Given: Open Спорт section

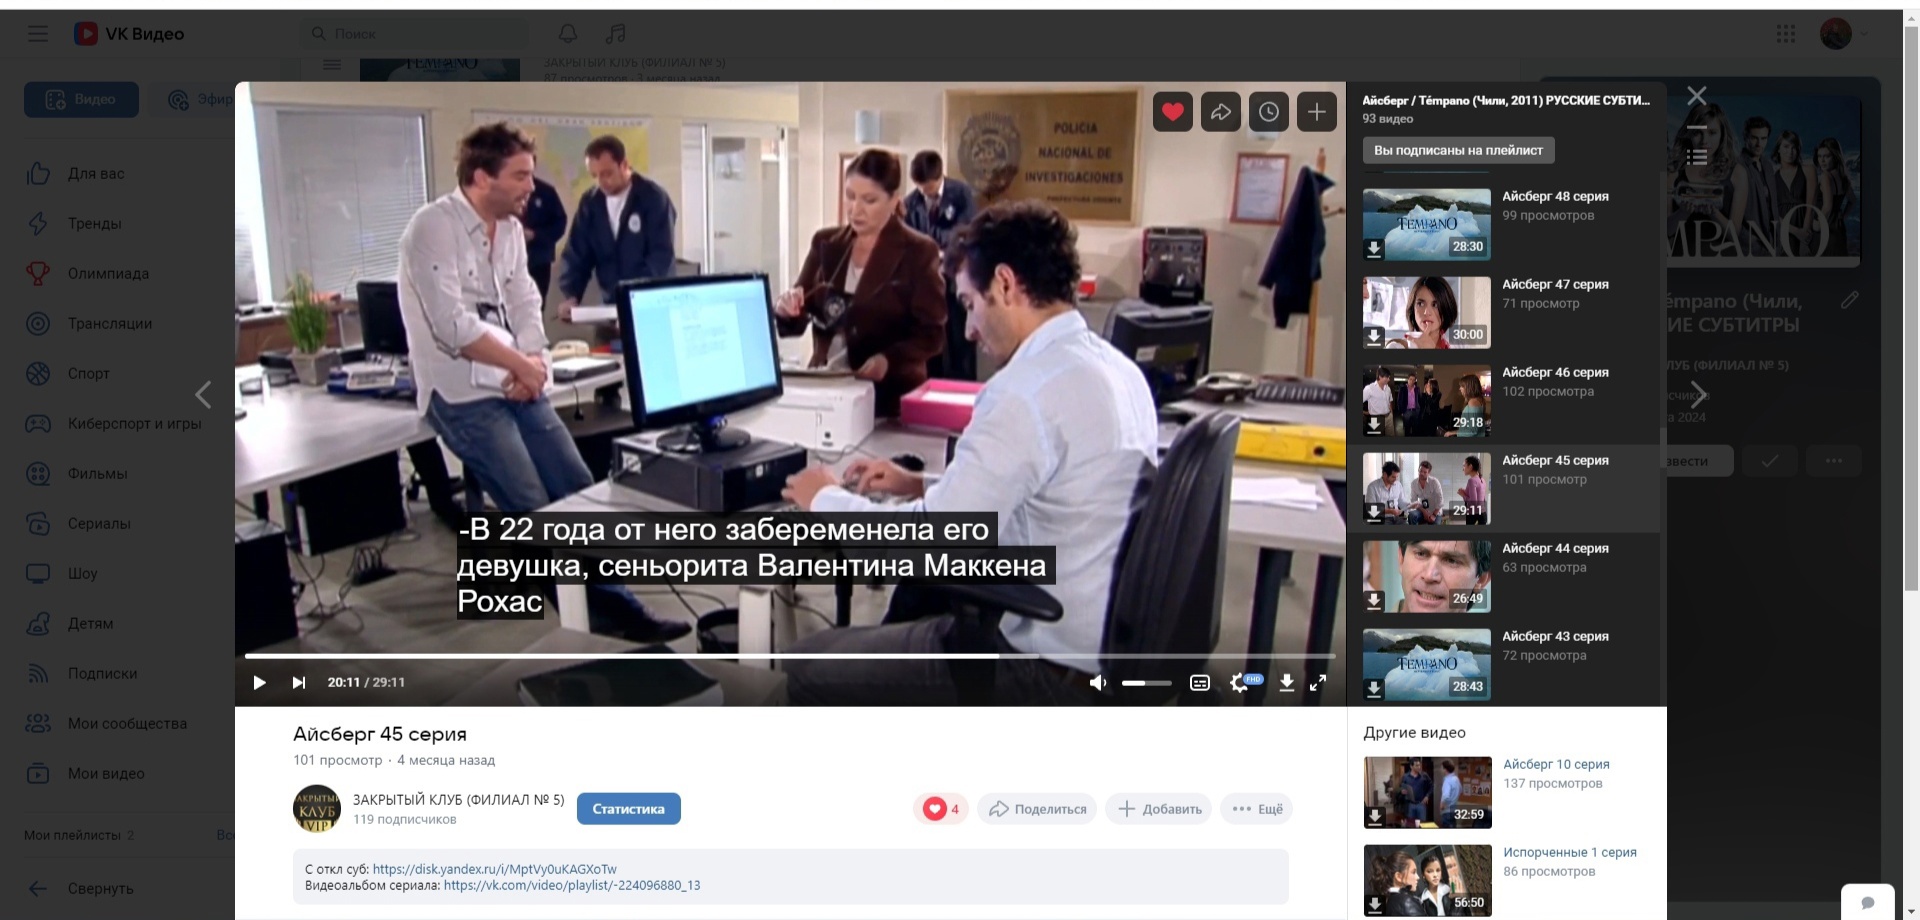Looking at the screenshot, I should pos(89,373).
